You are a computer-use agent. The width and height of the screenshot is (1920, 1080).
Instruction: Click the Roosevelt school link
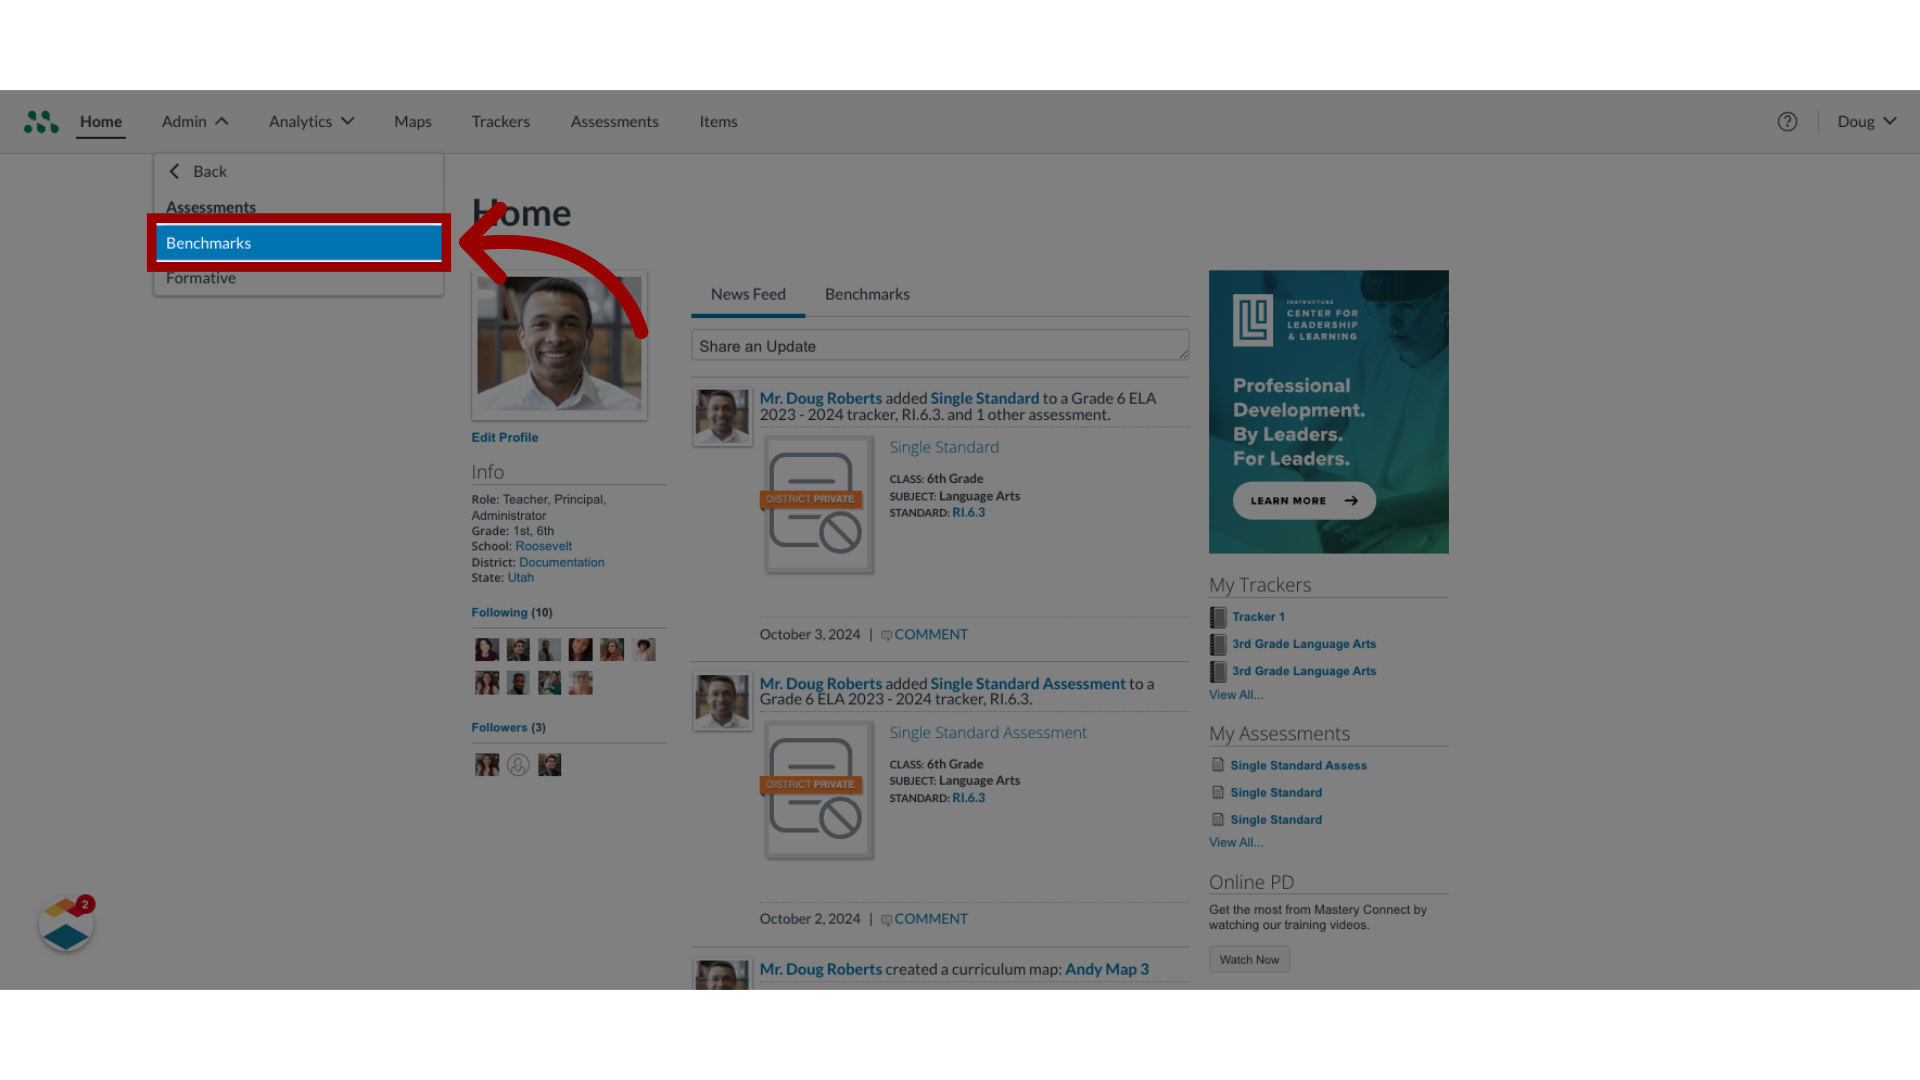tap(543, 546)
